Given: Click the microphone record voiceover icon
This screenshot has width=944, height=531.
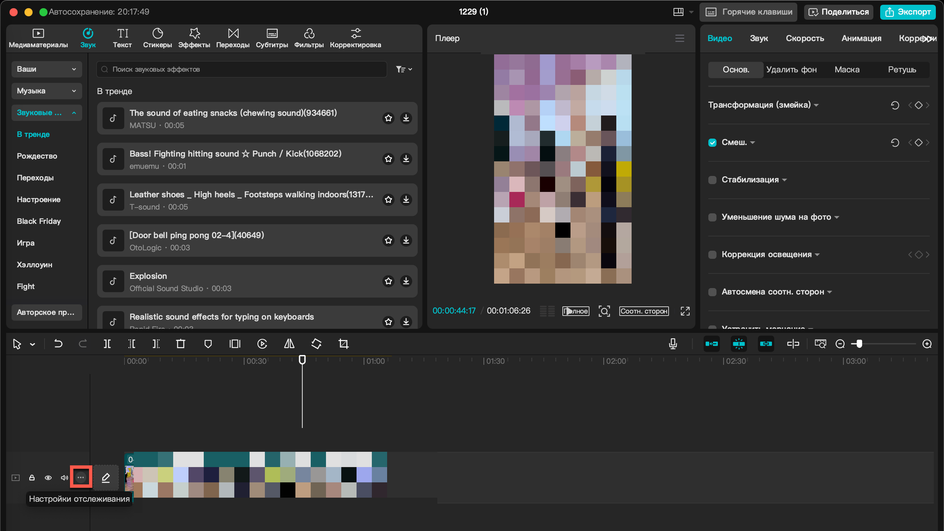Looking at the screenshot, I should (672, 344).
